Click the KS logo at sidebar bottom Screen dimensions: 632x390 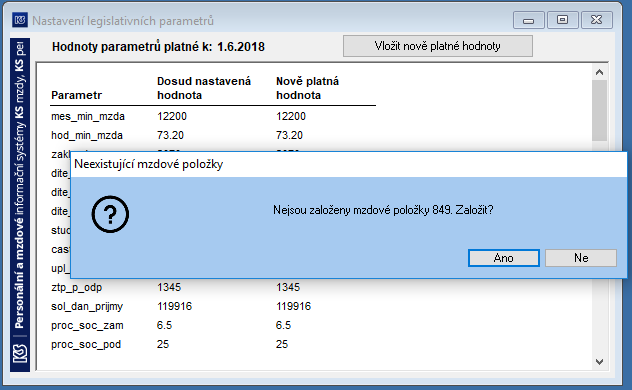(x=20, y=354)
